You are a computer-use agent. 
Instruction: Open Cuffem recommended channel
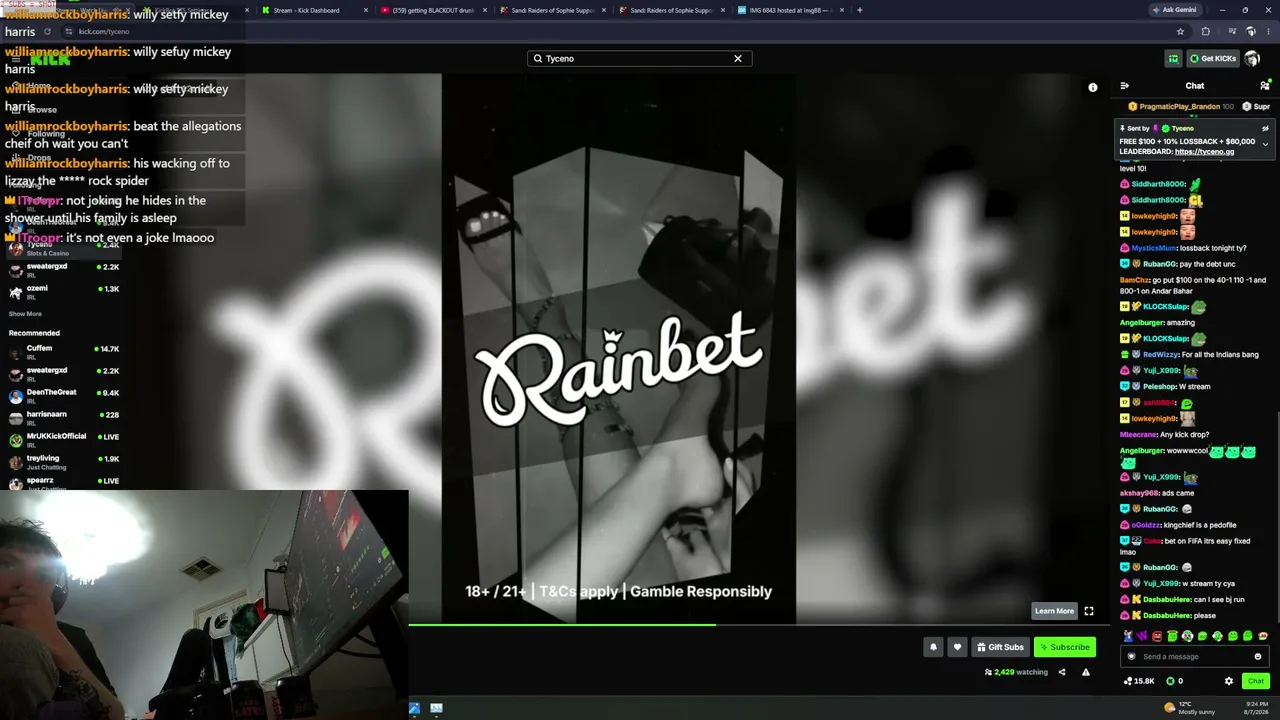pos(64,352)
